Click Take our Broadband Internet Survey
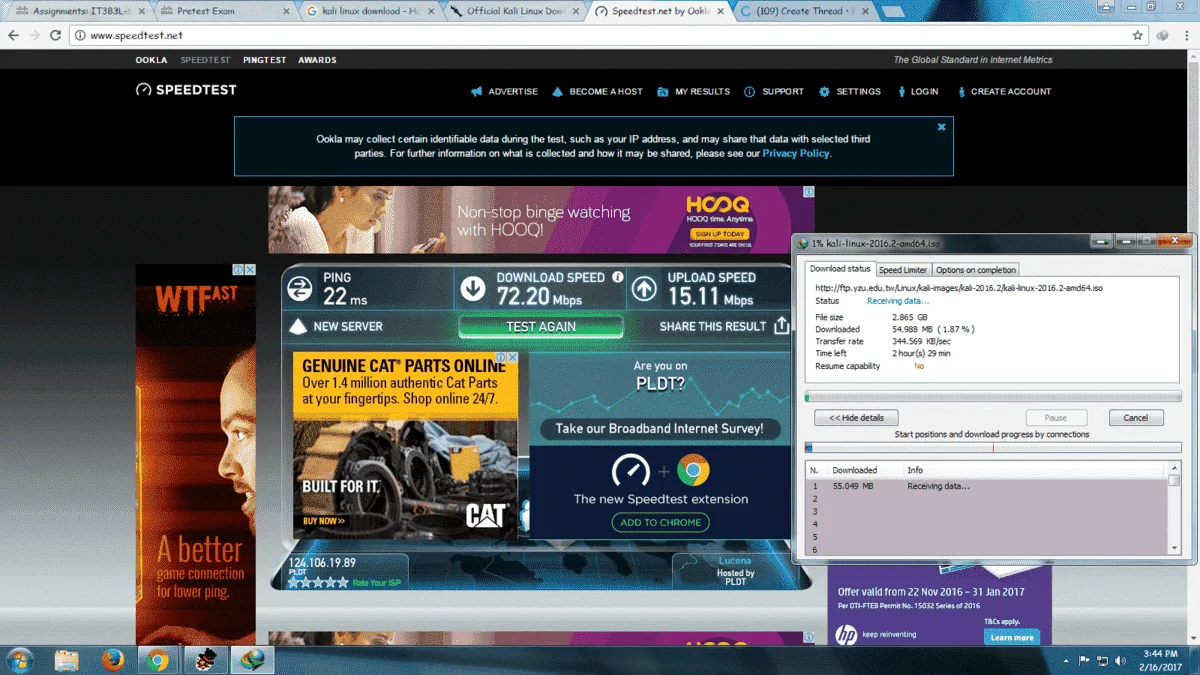The height and width of the screenshot is (675, 1200). tap(660, 428)
